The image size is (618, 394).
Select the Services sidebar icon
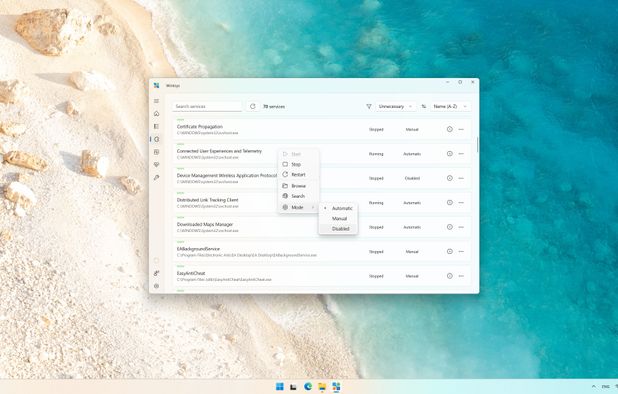pos(156,139)
